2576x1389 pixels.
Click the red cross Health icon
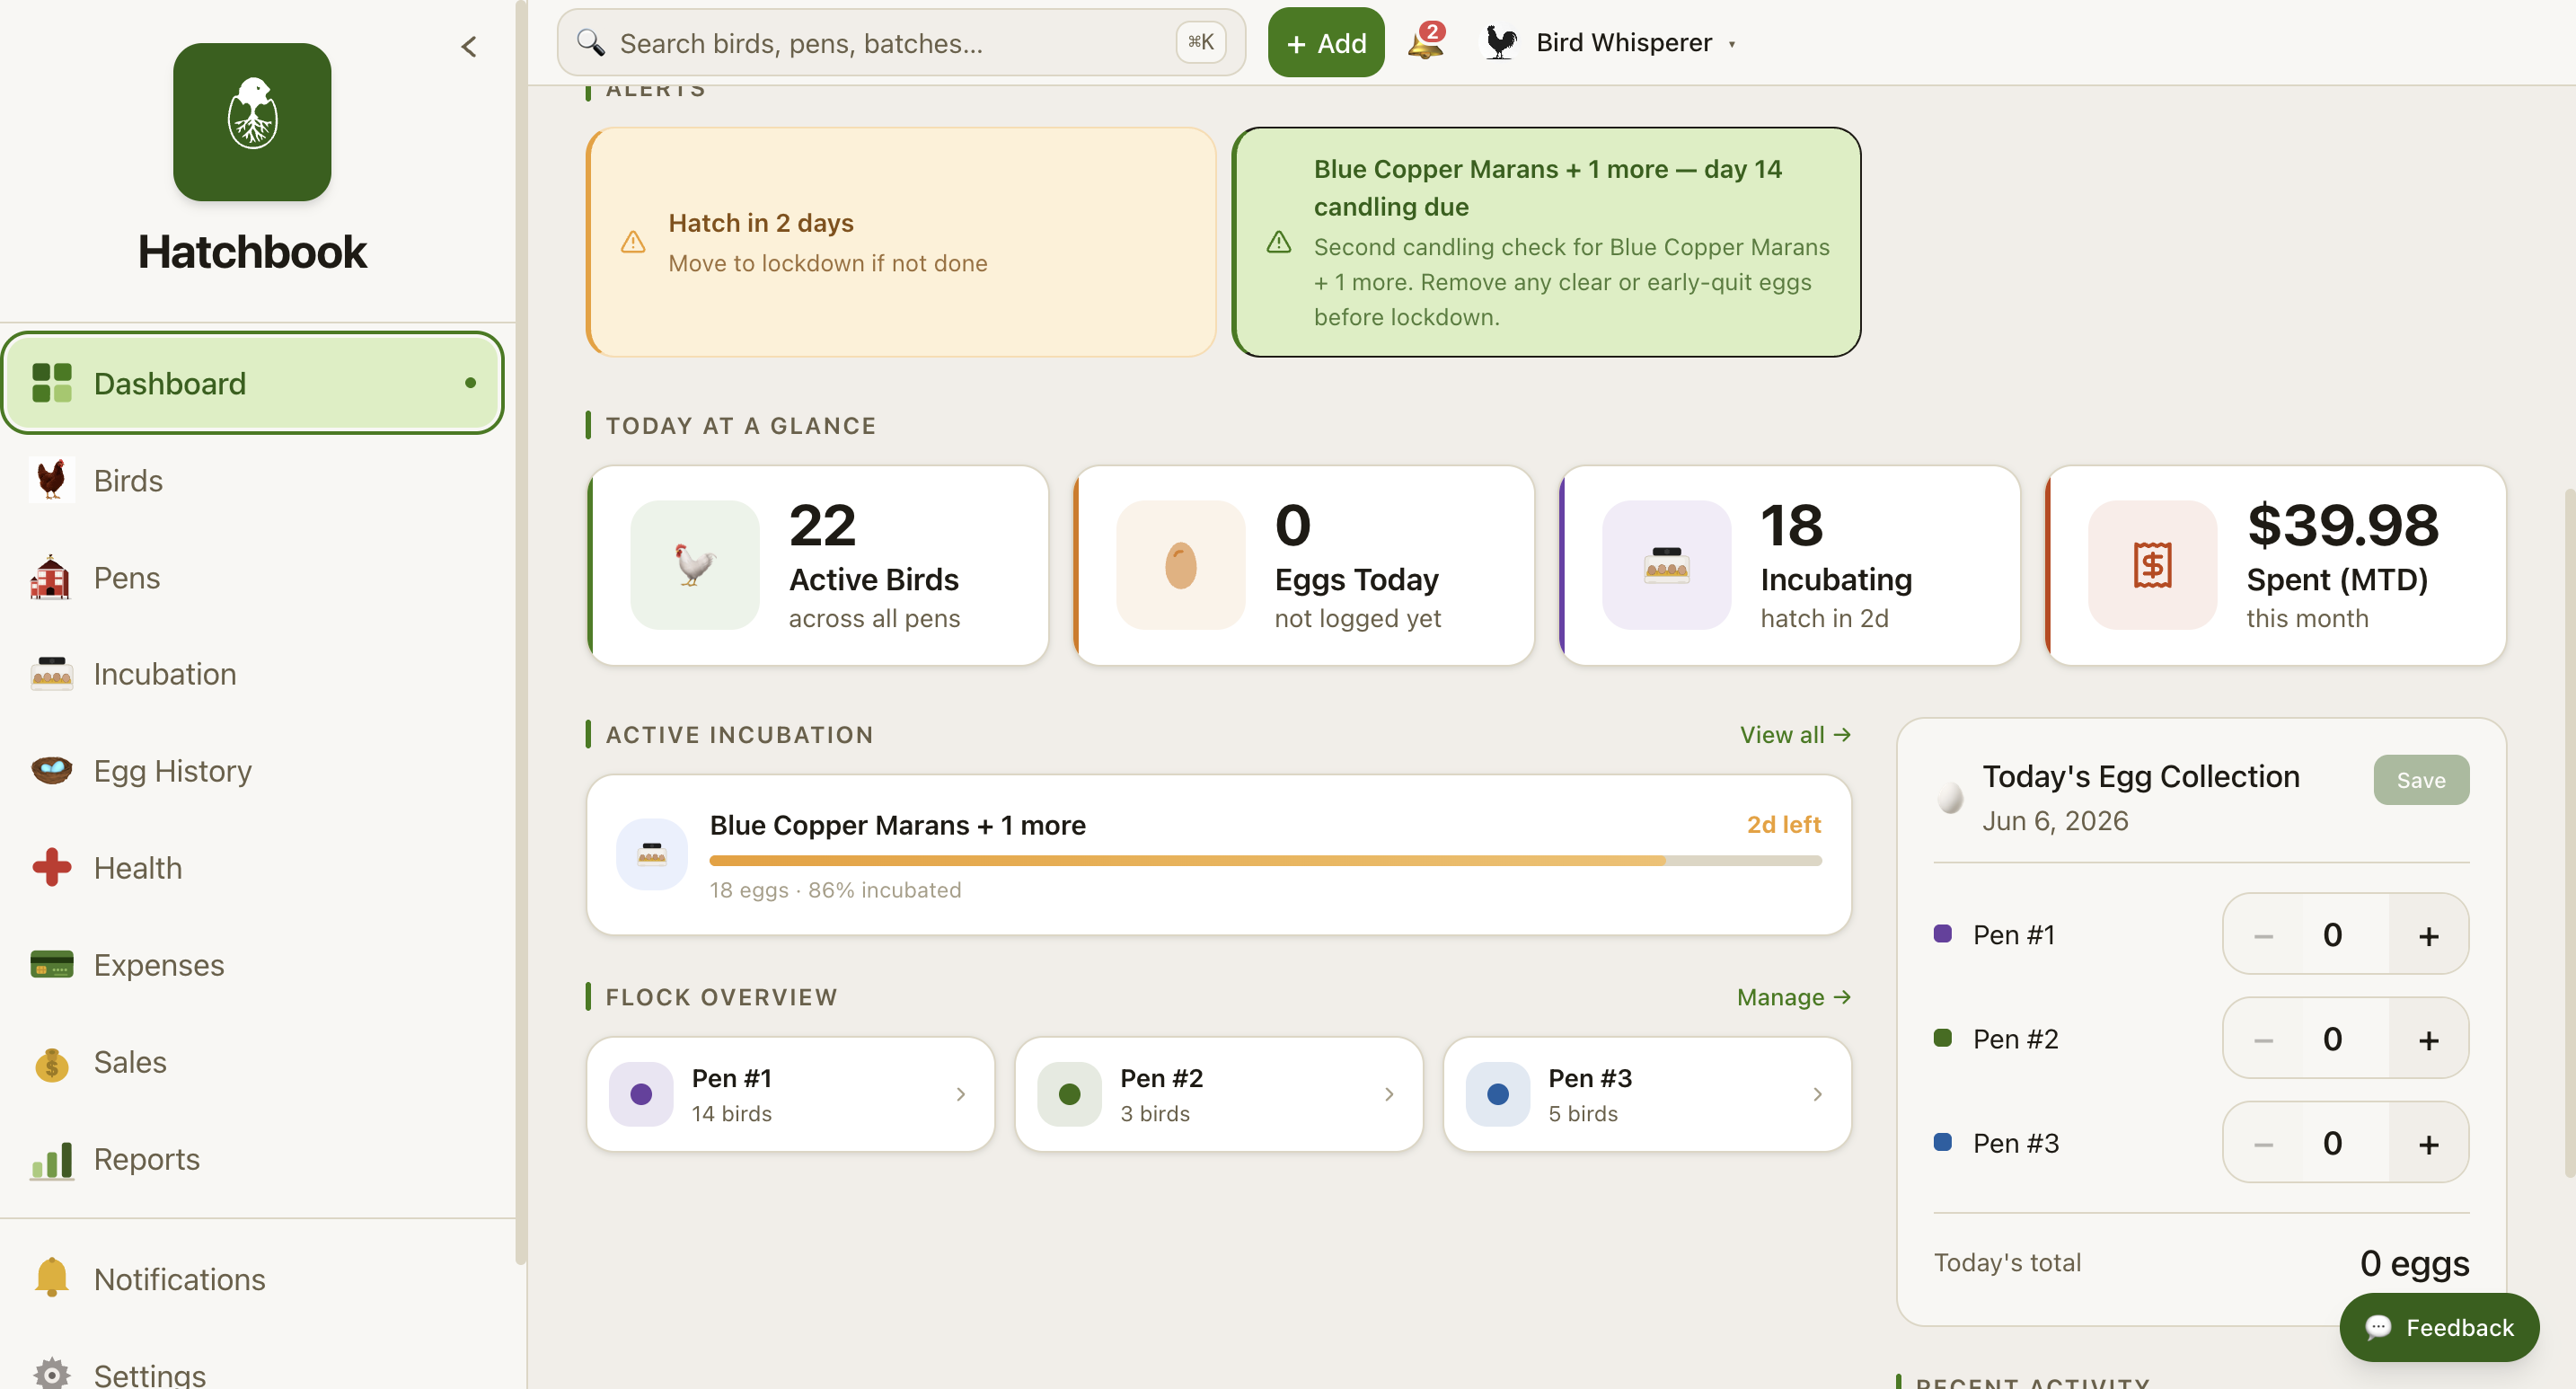click(51, 867)
